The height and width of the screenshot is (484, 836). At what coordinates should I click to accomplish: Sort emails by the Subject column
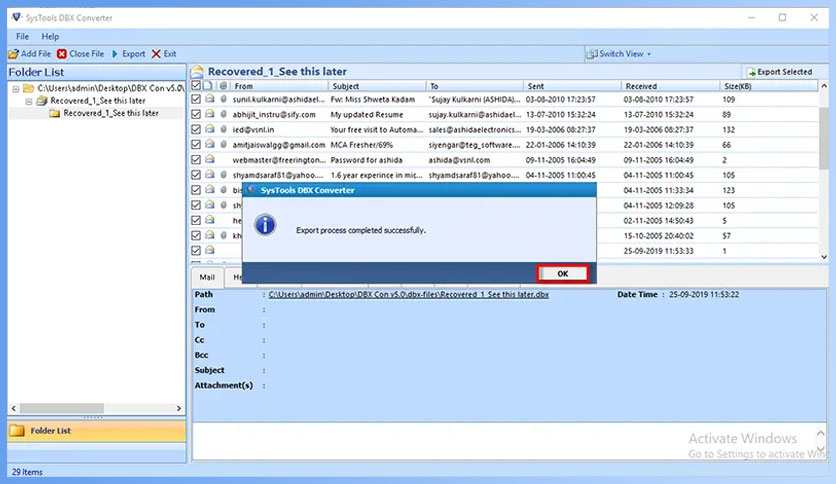pos(377,86)
